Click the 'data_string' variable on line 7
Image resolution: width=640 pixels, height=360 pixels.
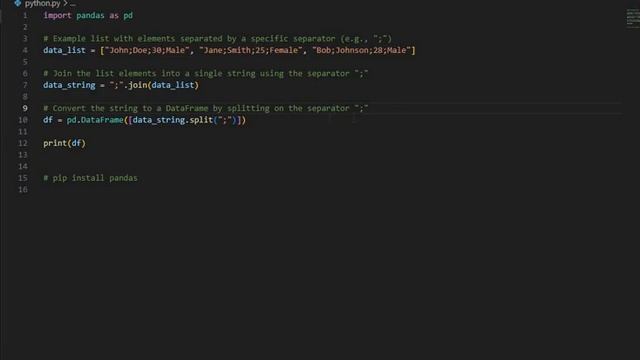[x=69, y=85]
